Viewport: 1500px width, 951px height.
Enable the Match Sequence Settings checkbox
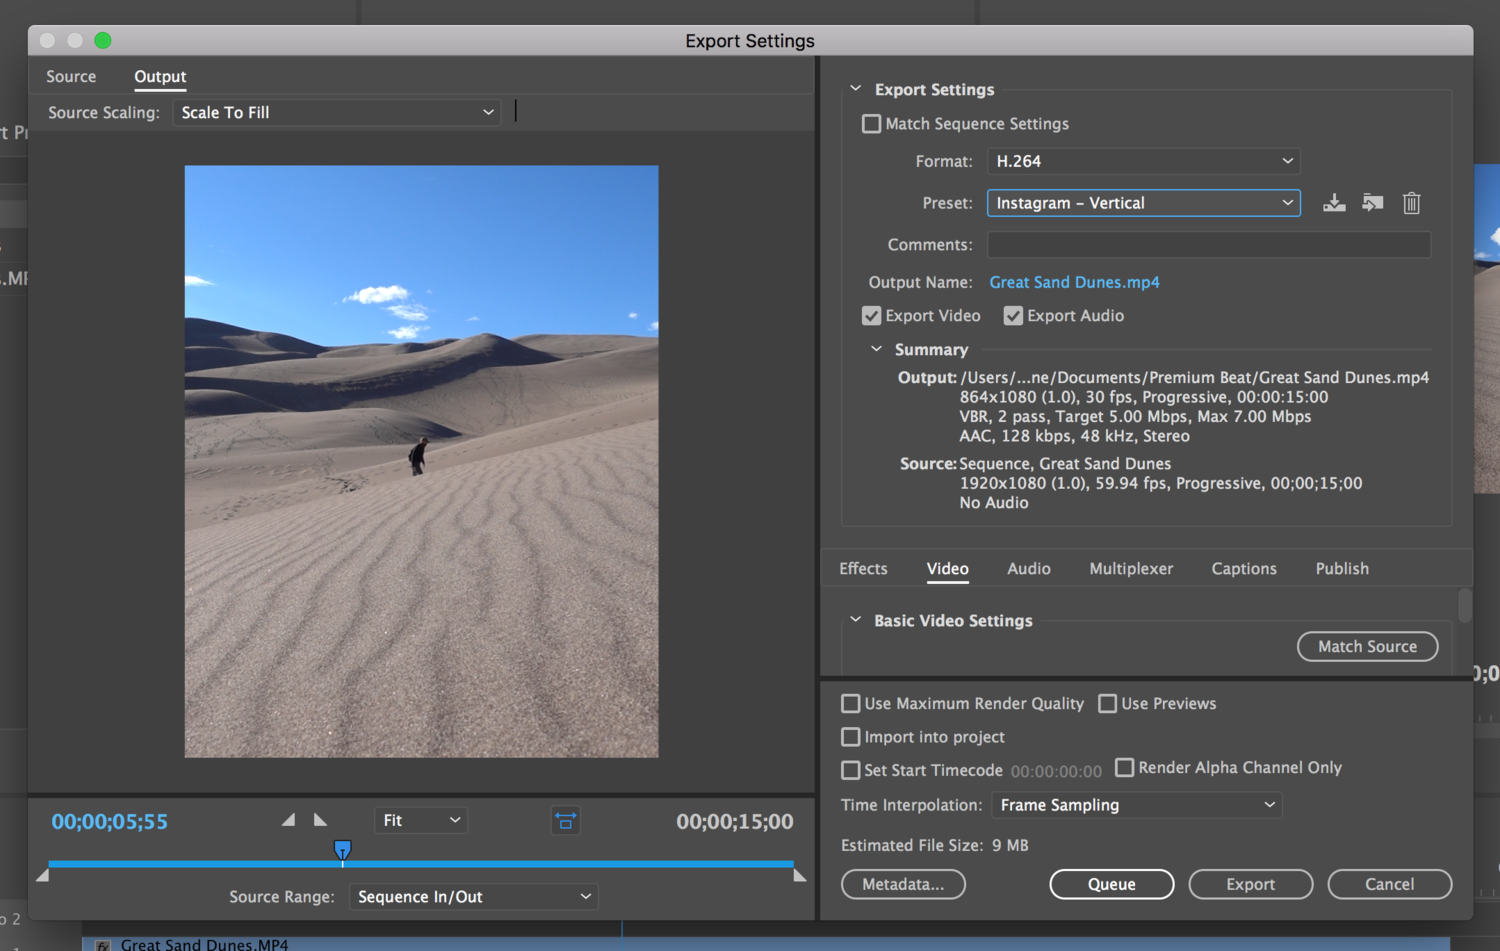coord(871,124)
